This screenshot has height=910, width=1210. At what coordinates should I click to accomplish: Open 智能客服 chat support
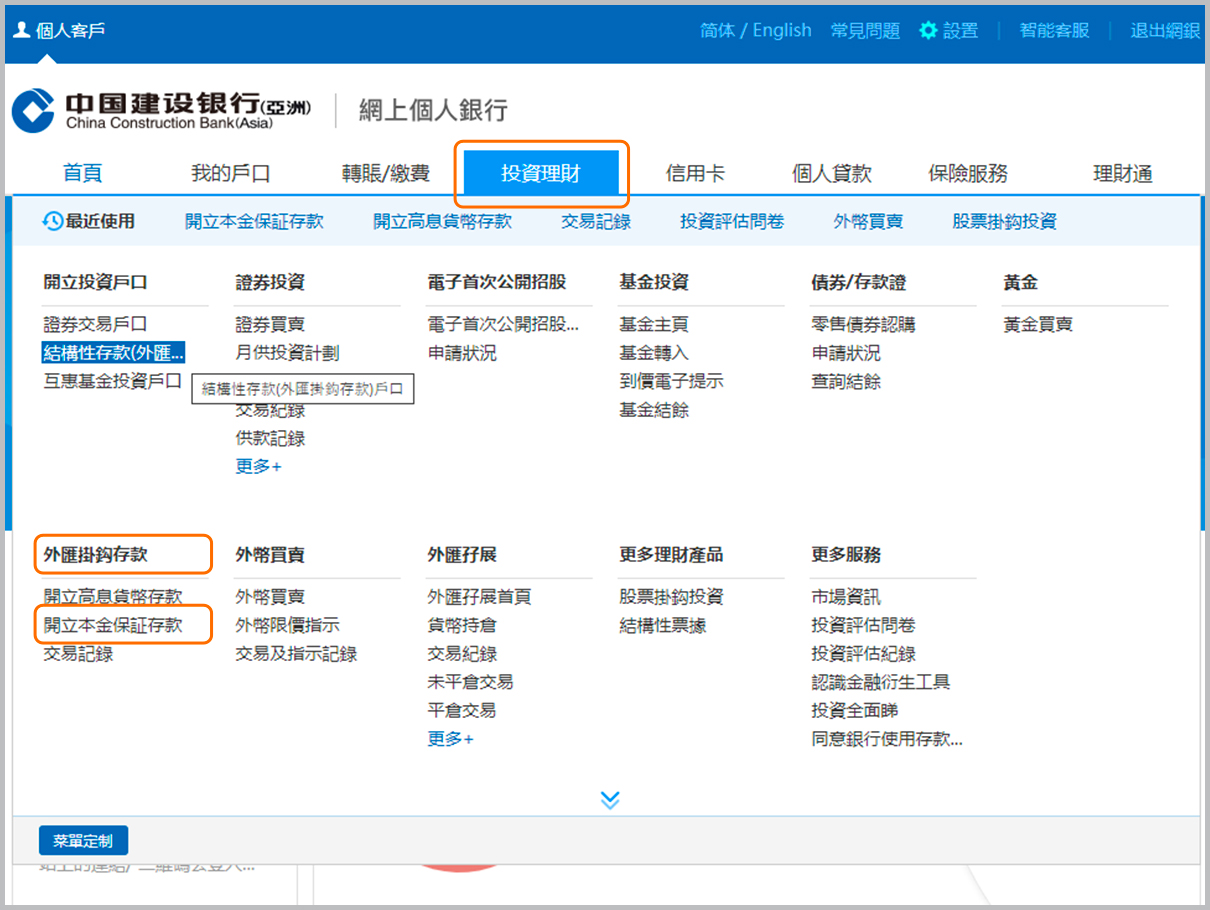coord(1054,31)
